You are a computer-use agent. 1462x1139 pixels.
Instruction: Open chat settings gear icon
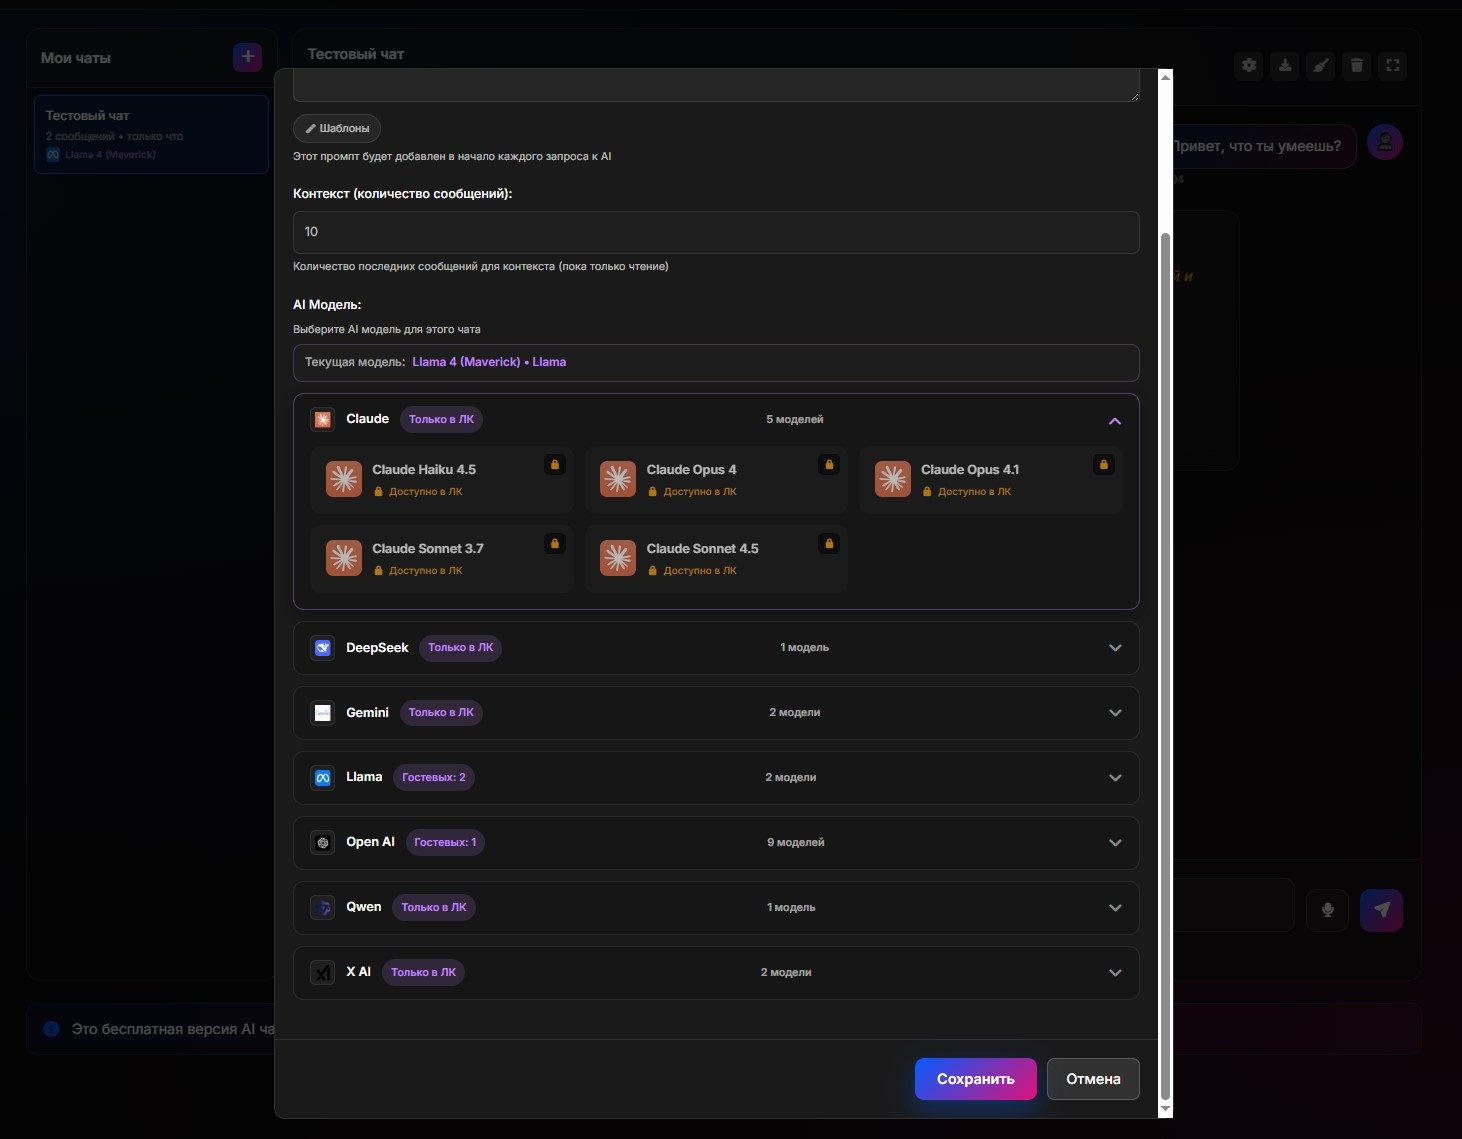coord(1249,66)
